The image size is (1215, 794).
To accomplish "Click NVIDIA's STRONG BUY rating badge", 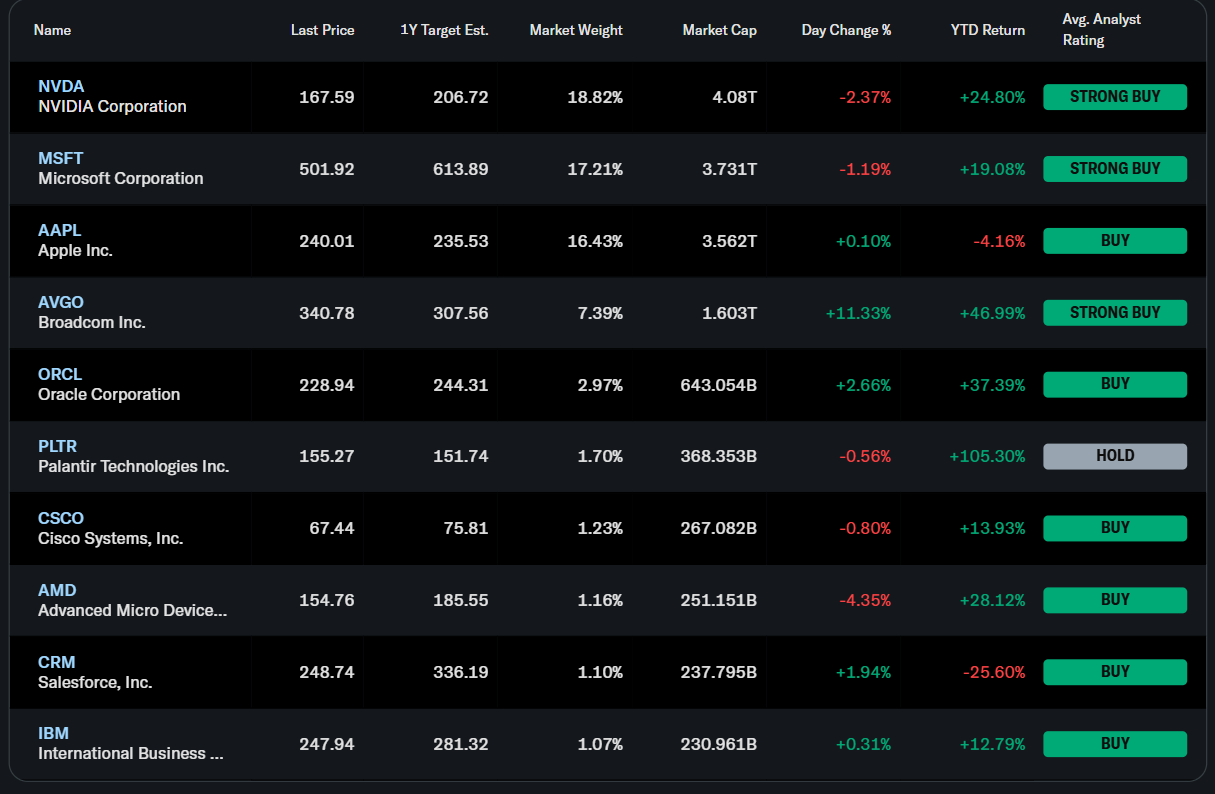I will click(x=1115, y=97).
